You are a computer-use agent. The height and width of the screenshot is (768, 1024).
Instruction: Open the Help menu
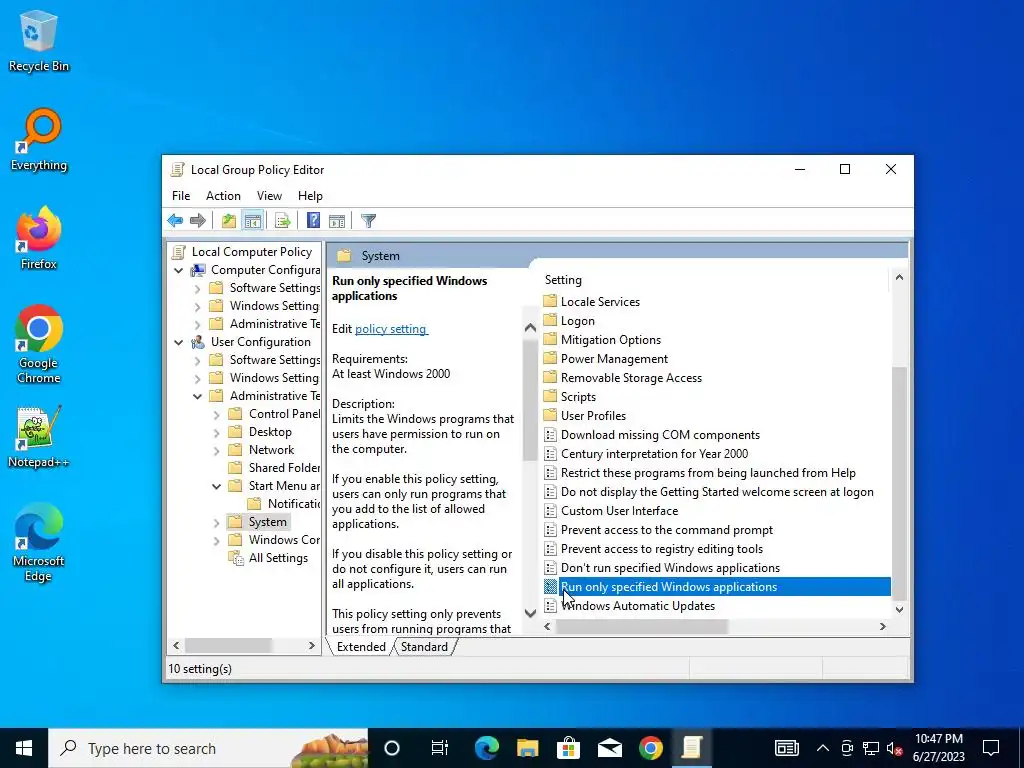pos(310,196)
